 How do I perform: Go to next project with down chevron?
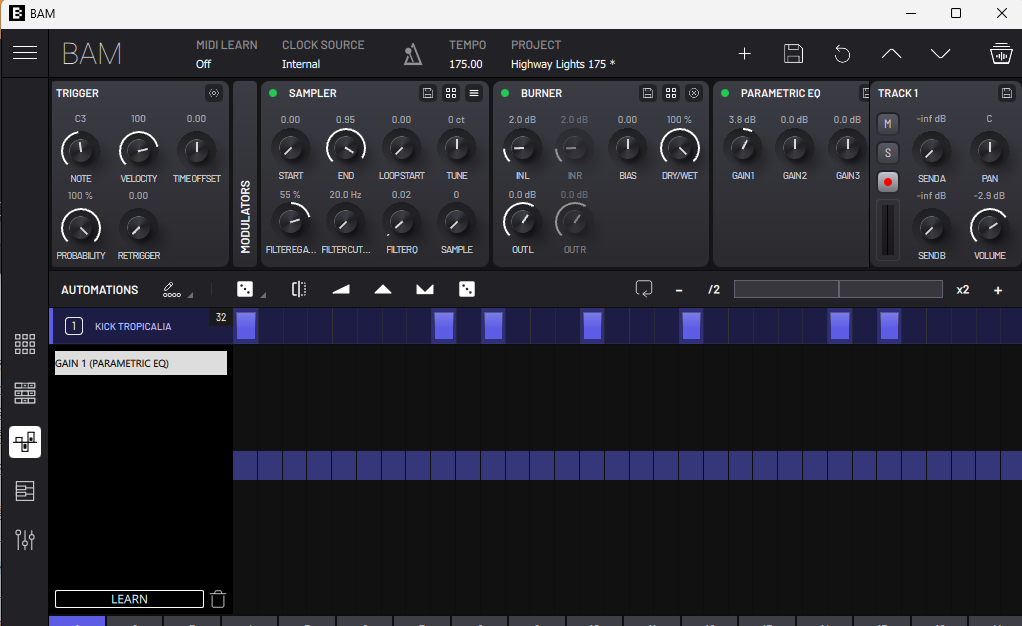point(940,53)
